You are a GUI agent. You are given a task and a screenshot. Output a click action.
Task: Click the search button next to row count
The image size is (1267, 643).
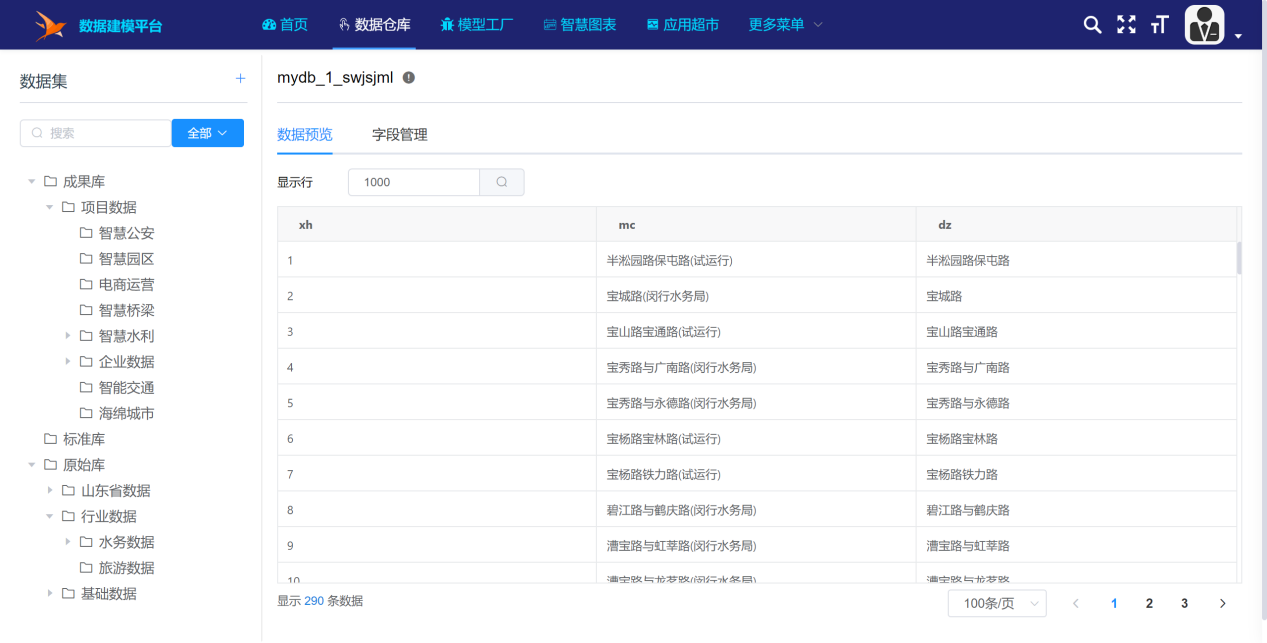[502, 182]
